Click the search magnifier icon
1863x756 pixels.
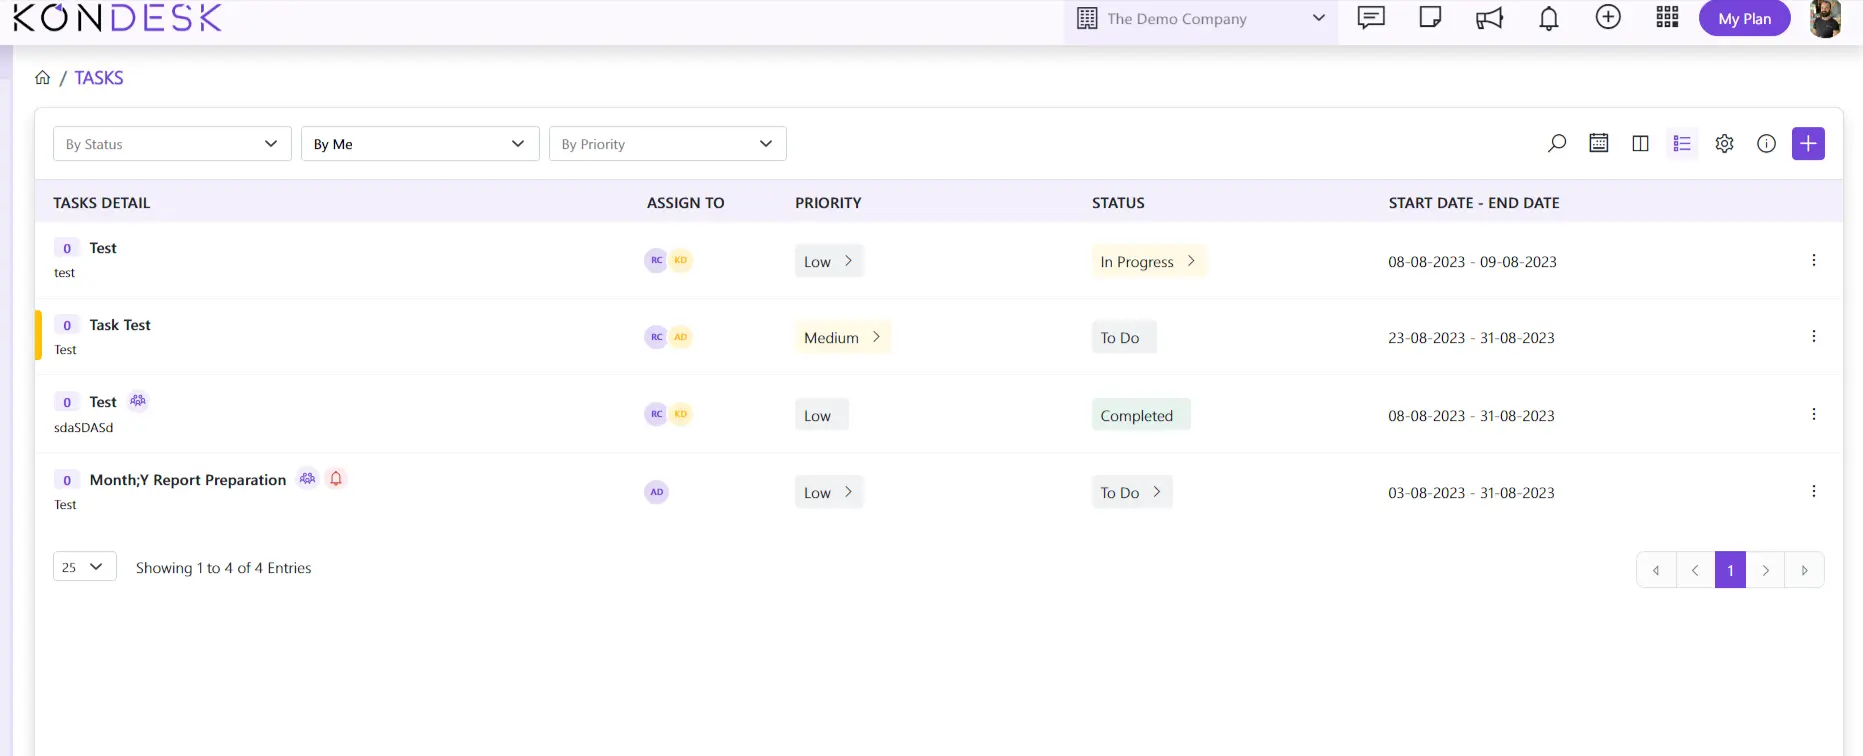tap(1557, 144)
